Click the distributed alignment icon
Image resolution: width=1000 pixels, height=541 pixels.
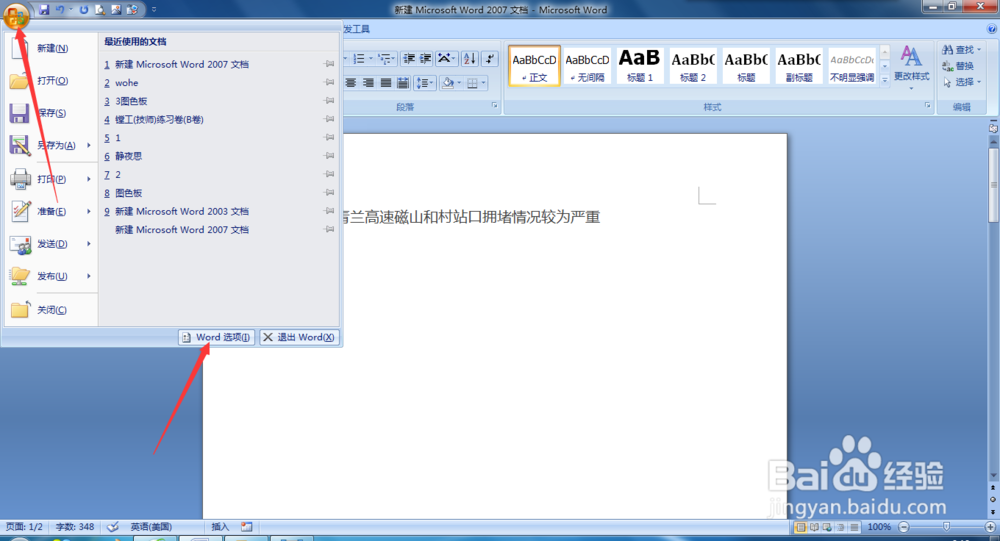point(403,83)
